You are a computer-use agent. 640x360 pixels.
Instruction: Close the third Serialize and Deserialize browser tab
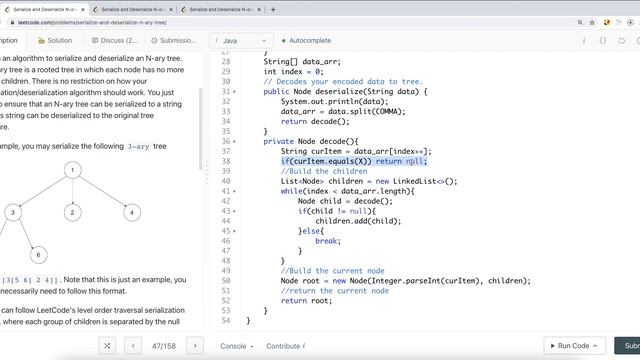259,9
